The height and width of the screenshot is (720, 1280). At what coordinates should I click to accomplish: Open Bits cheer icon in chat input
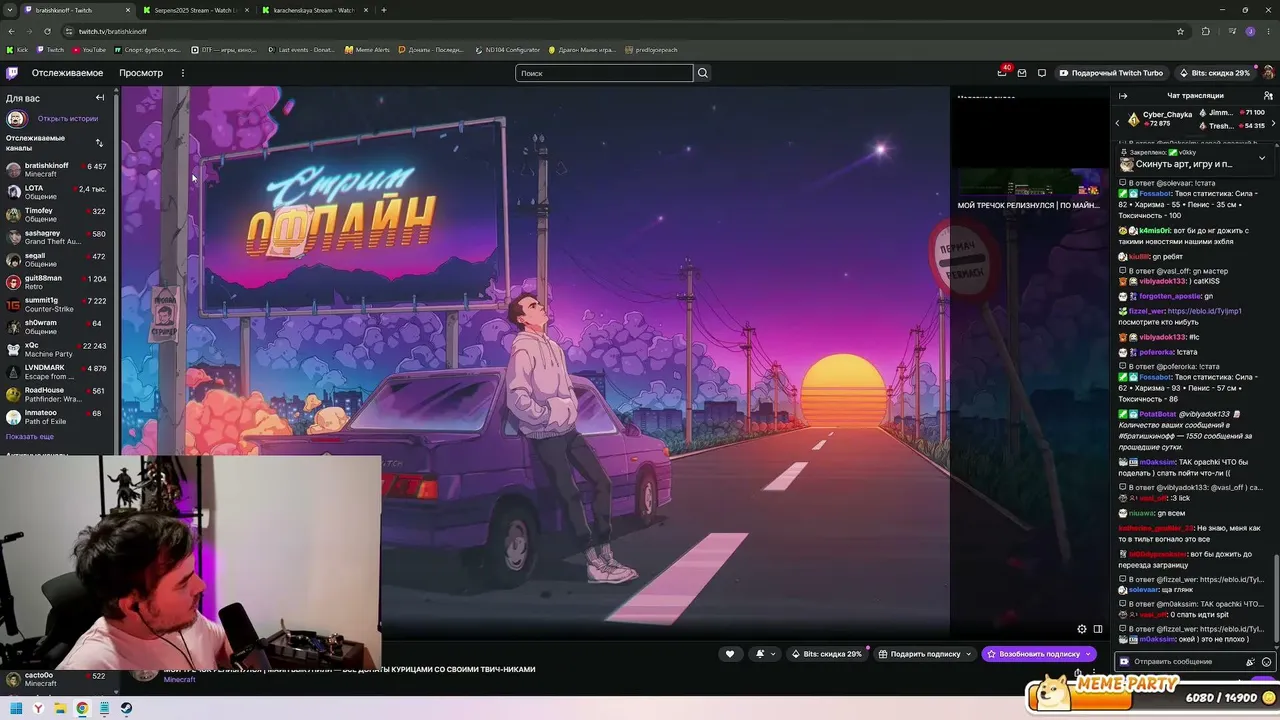(1250, 662)
